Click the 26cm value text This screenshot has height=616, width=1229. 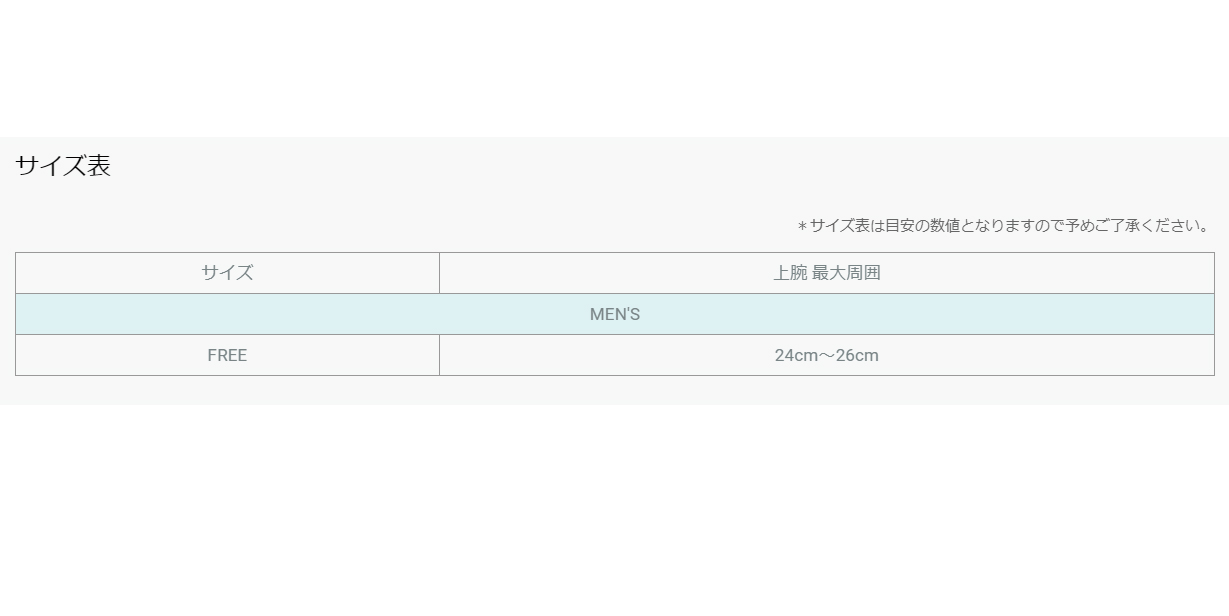click(x=857, y=355)
